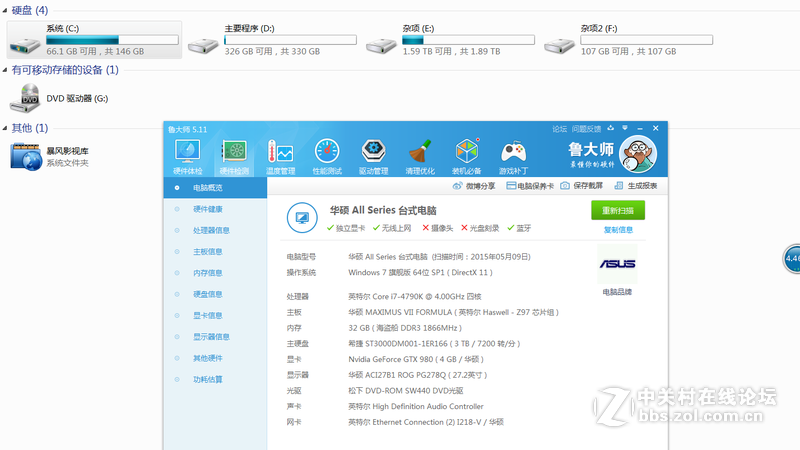Share via 微博分享
The image size is (800, 450).
tap(474, 186)
